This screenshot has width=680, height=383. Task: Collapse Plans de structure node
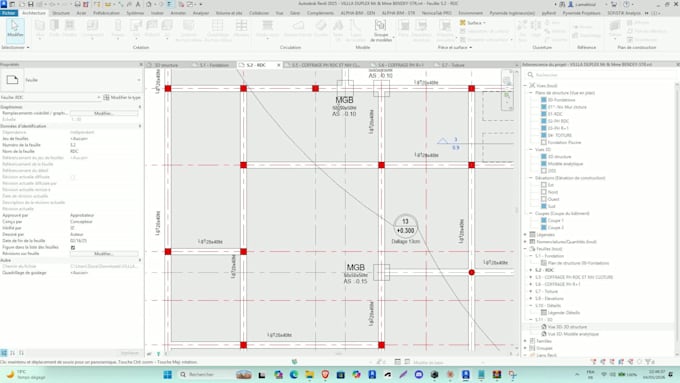coord(531,93)
